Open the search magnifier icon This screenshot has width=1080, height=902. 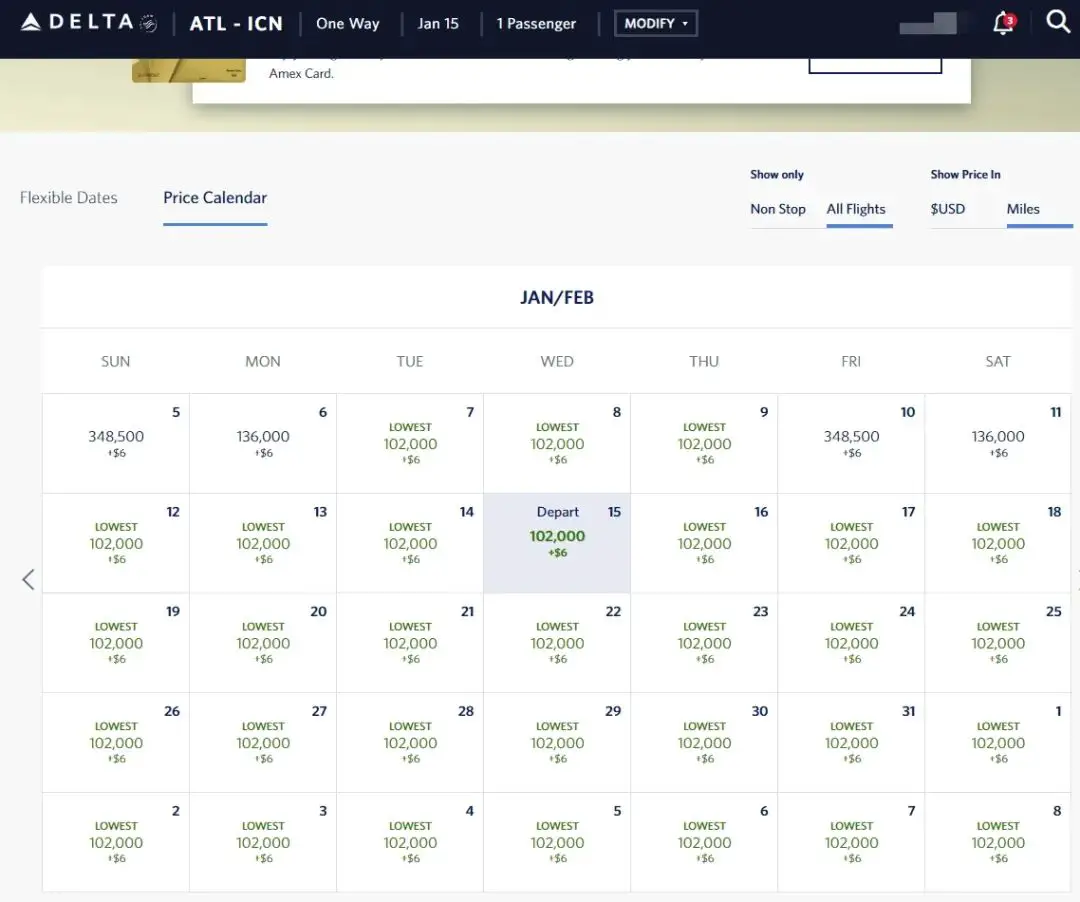[1058, 22]
